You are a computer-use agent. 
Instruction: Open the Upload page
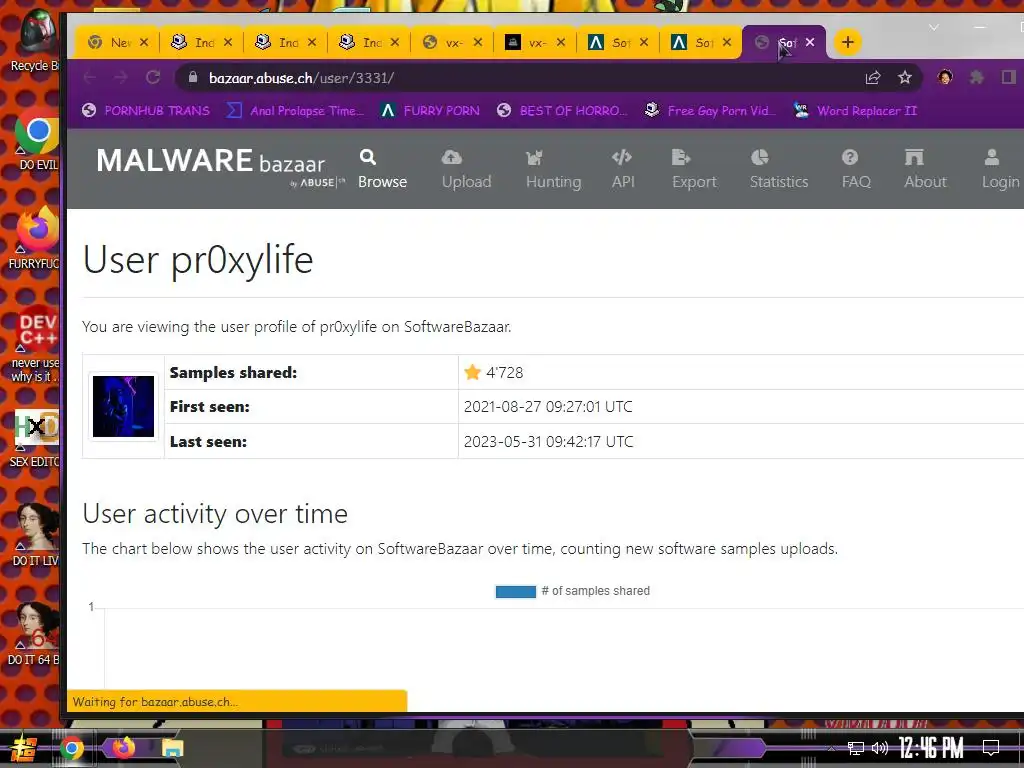click(x=466, y=169)
